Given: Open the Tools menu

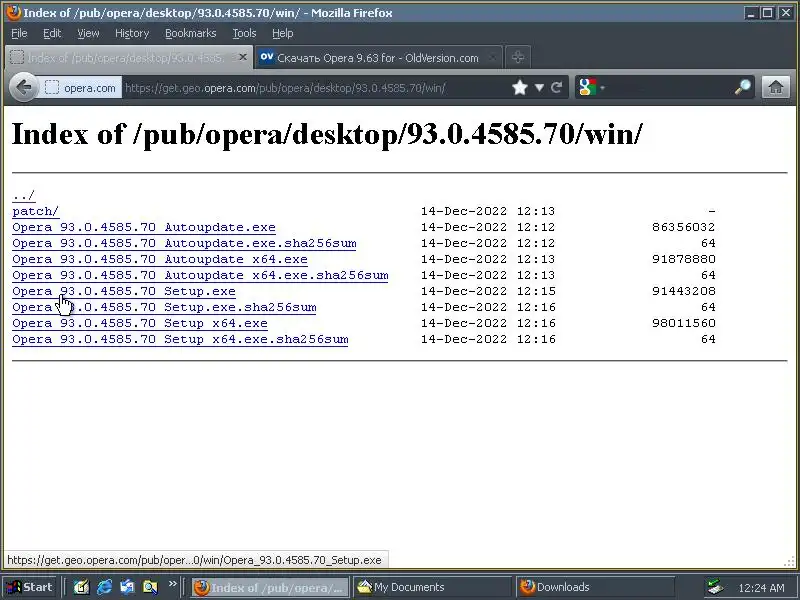Looking at the screenshot, I should tap(244, 33).
